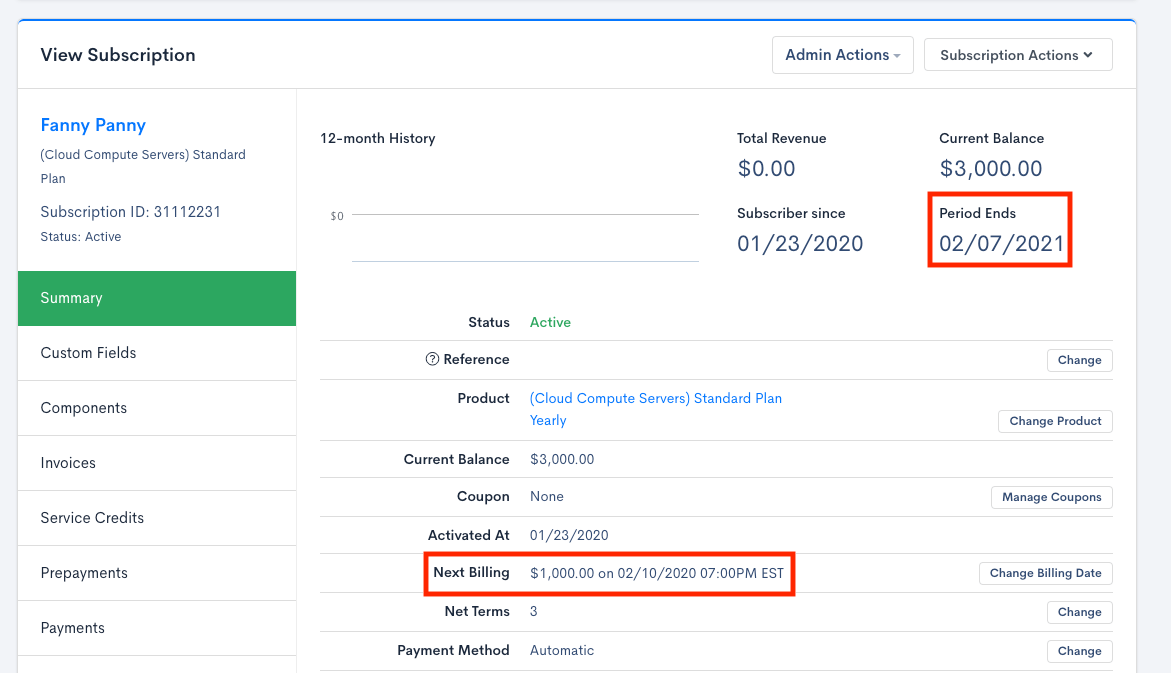
Task: Open the Admin Actions dropdown
Action: (842, 55)
